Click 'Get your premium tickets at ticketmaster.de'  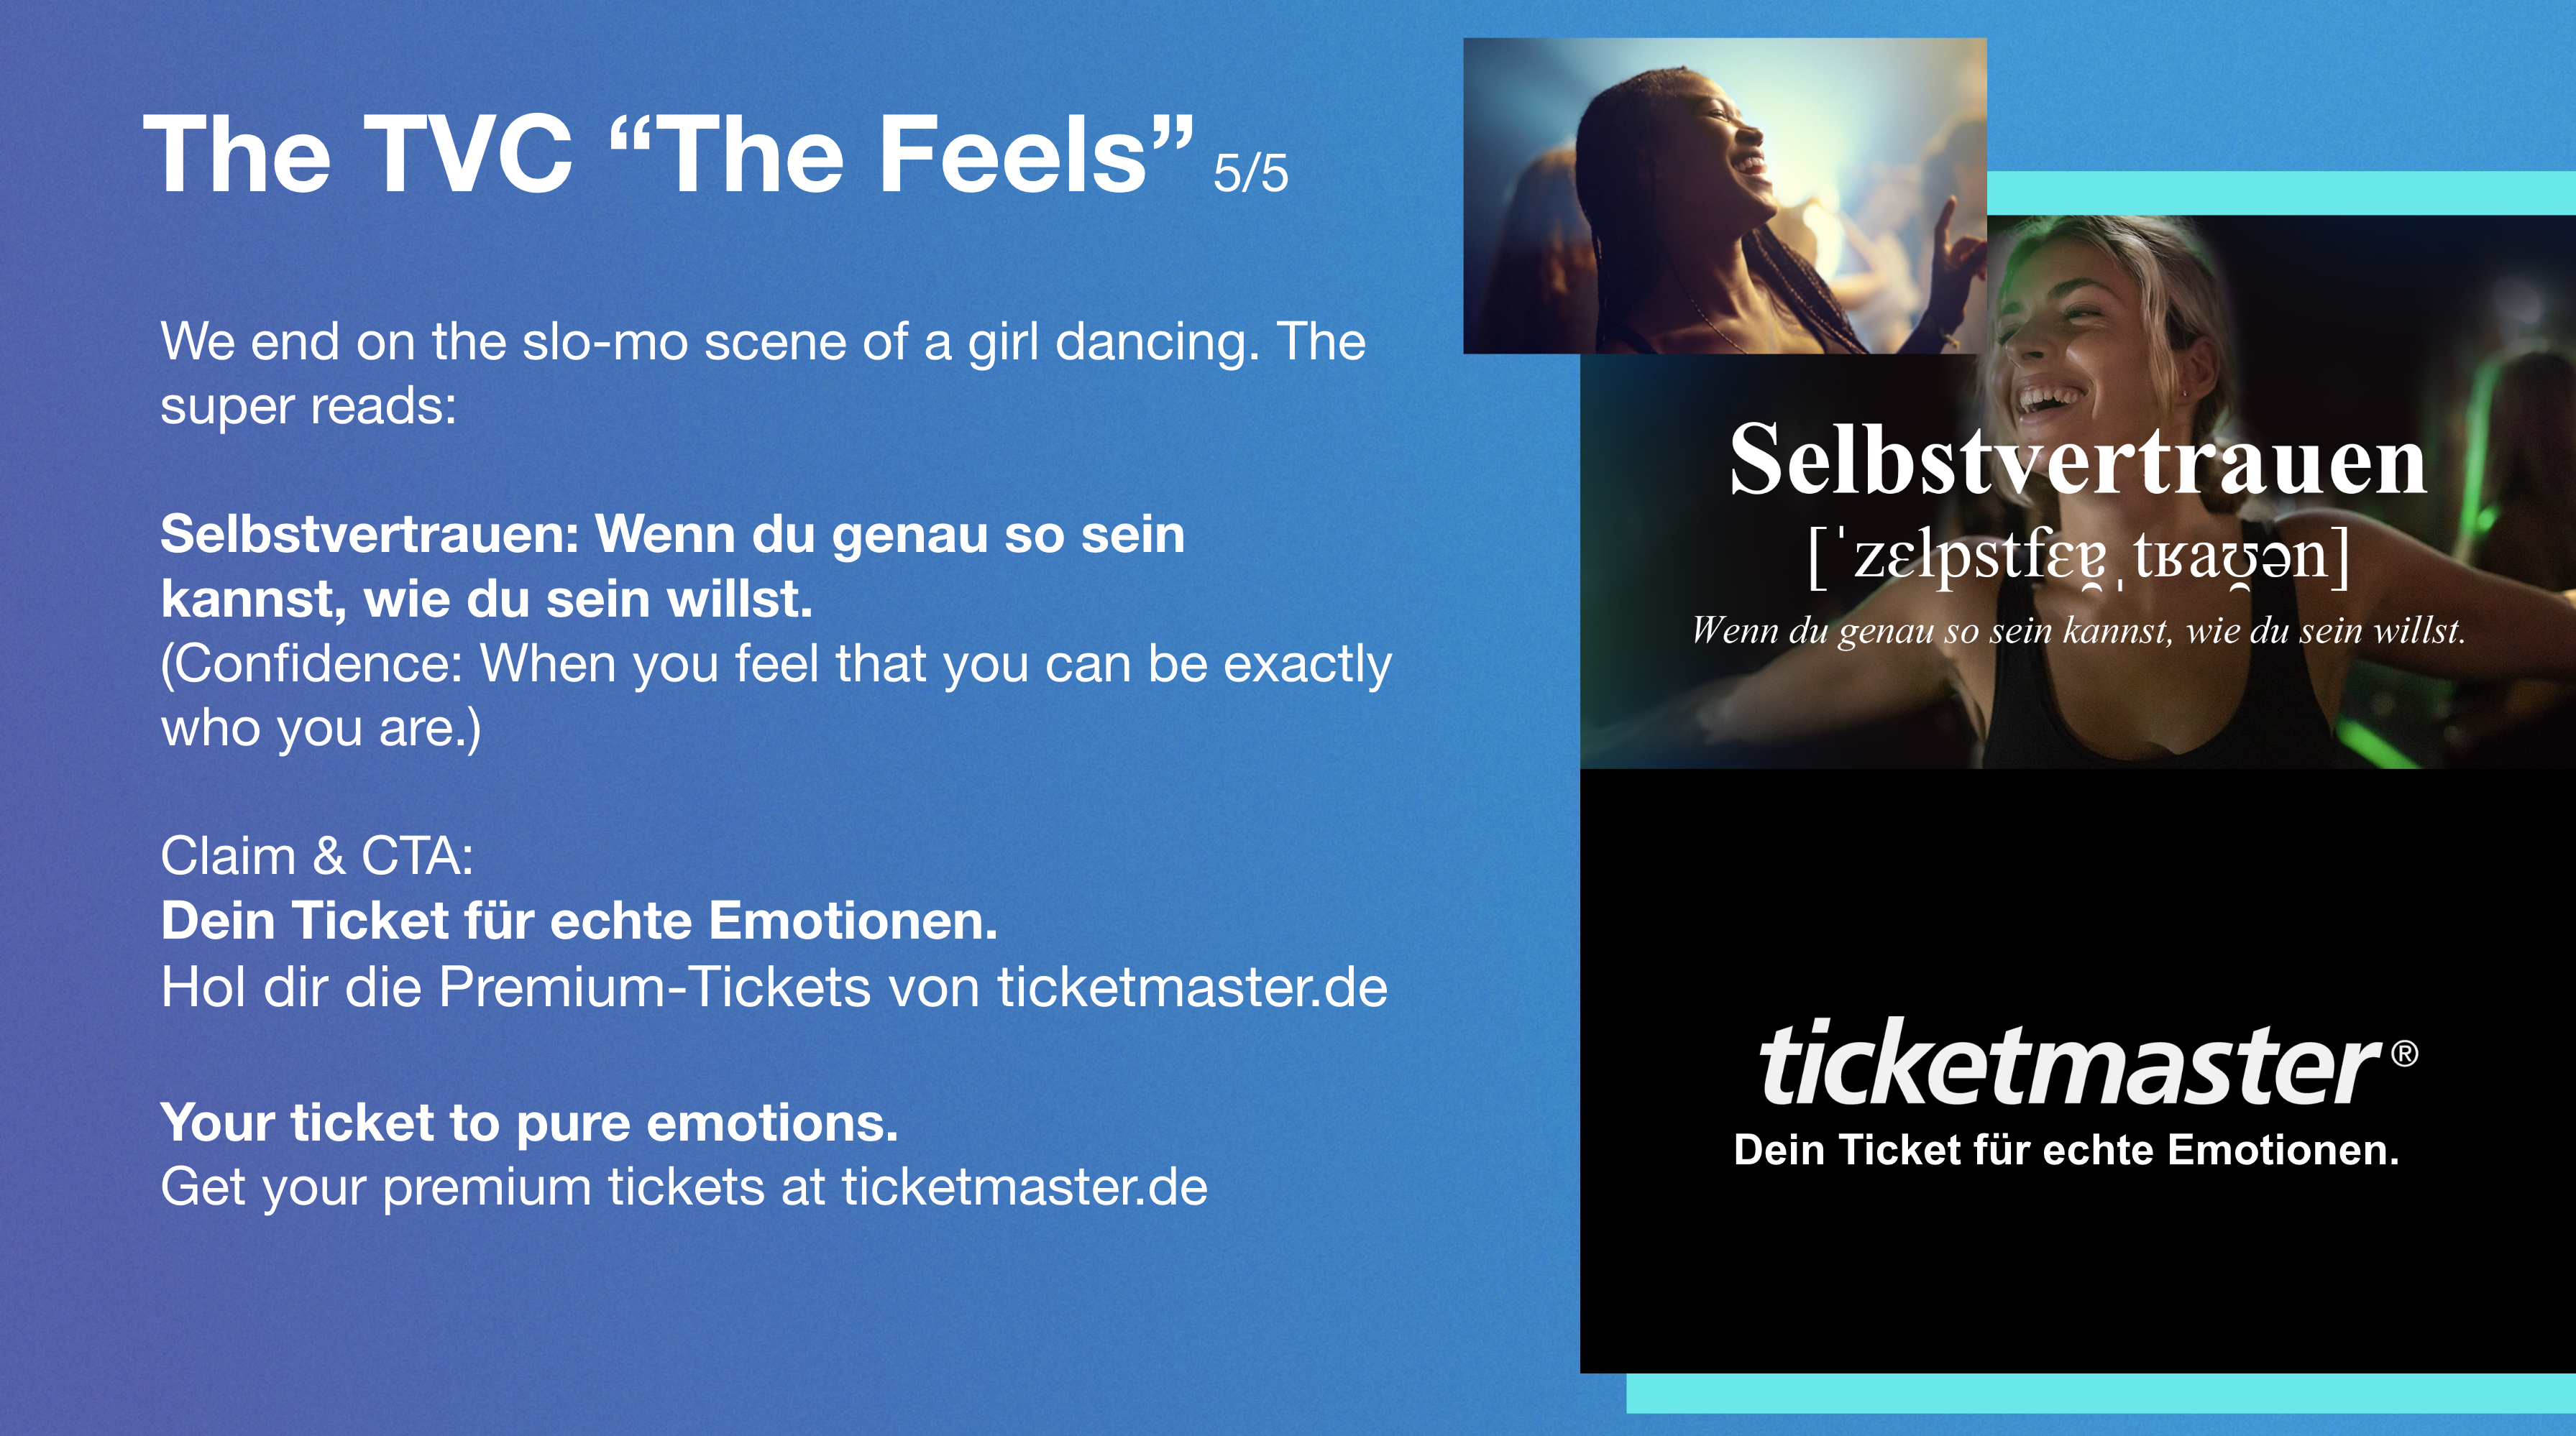pyautogui.click(x=684, y=1187)
